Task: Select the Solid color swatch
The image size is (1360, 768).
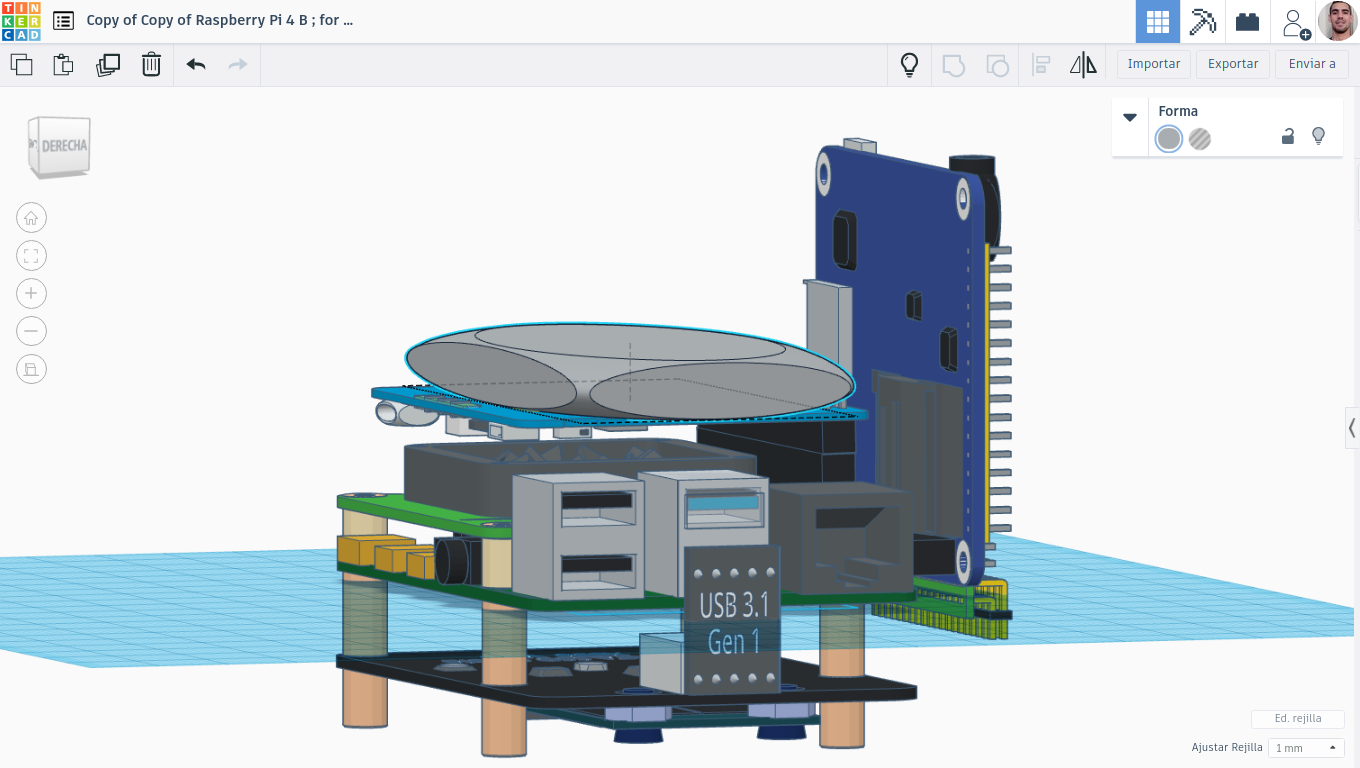Action: pyautogui.click(x=1168, y=139)
